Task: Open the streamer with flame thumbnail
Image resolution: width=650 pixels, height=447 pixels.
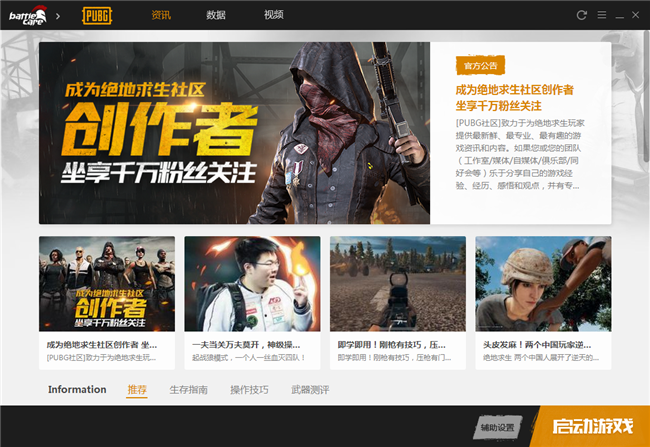Action: 252,284
